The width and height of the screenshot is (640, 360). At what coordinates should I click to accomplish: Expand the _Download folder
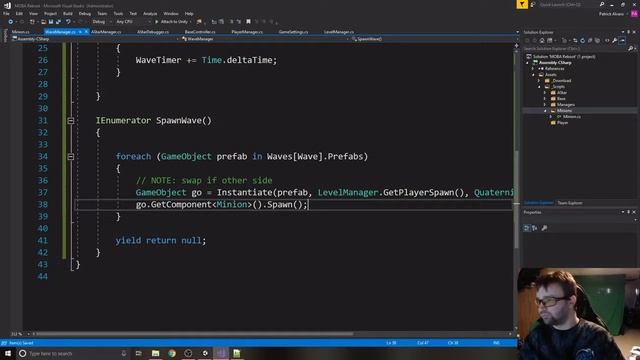(539, 81)
